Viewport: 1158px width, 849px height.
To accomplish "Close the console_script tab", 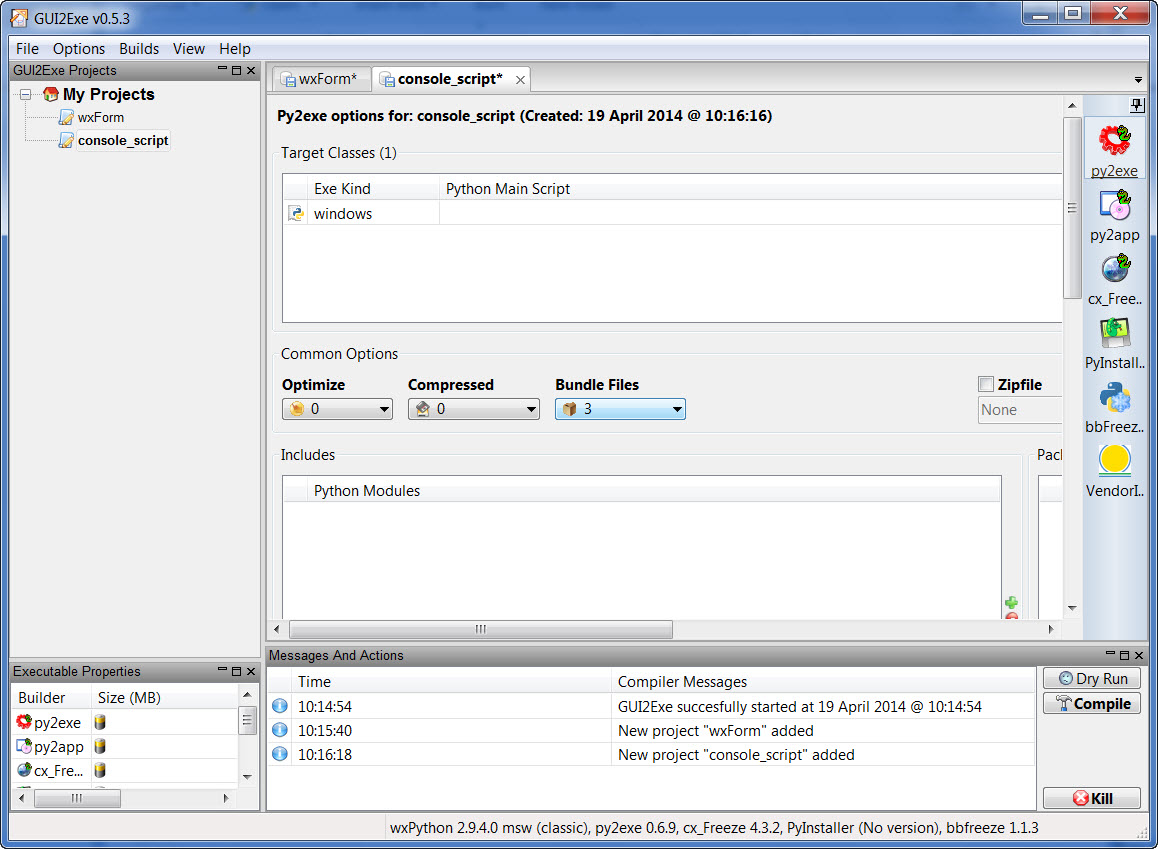I will [519, 80].
